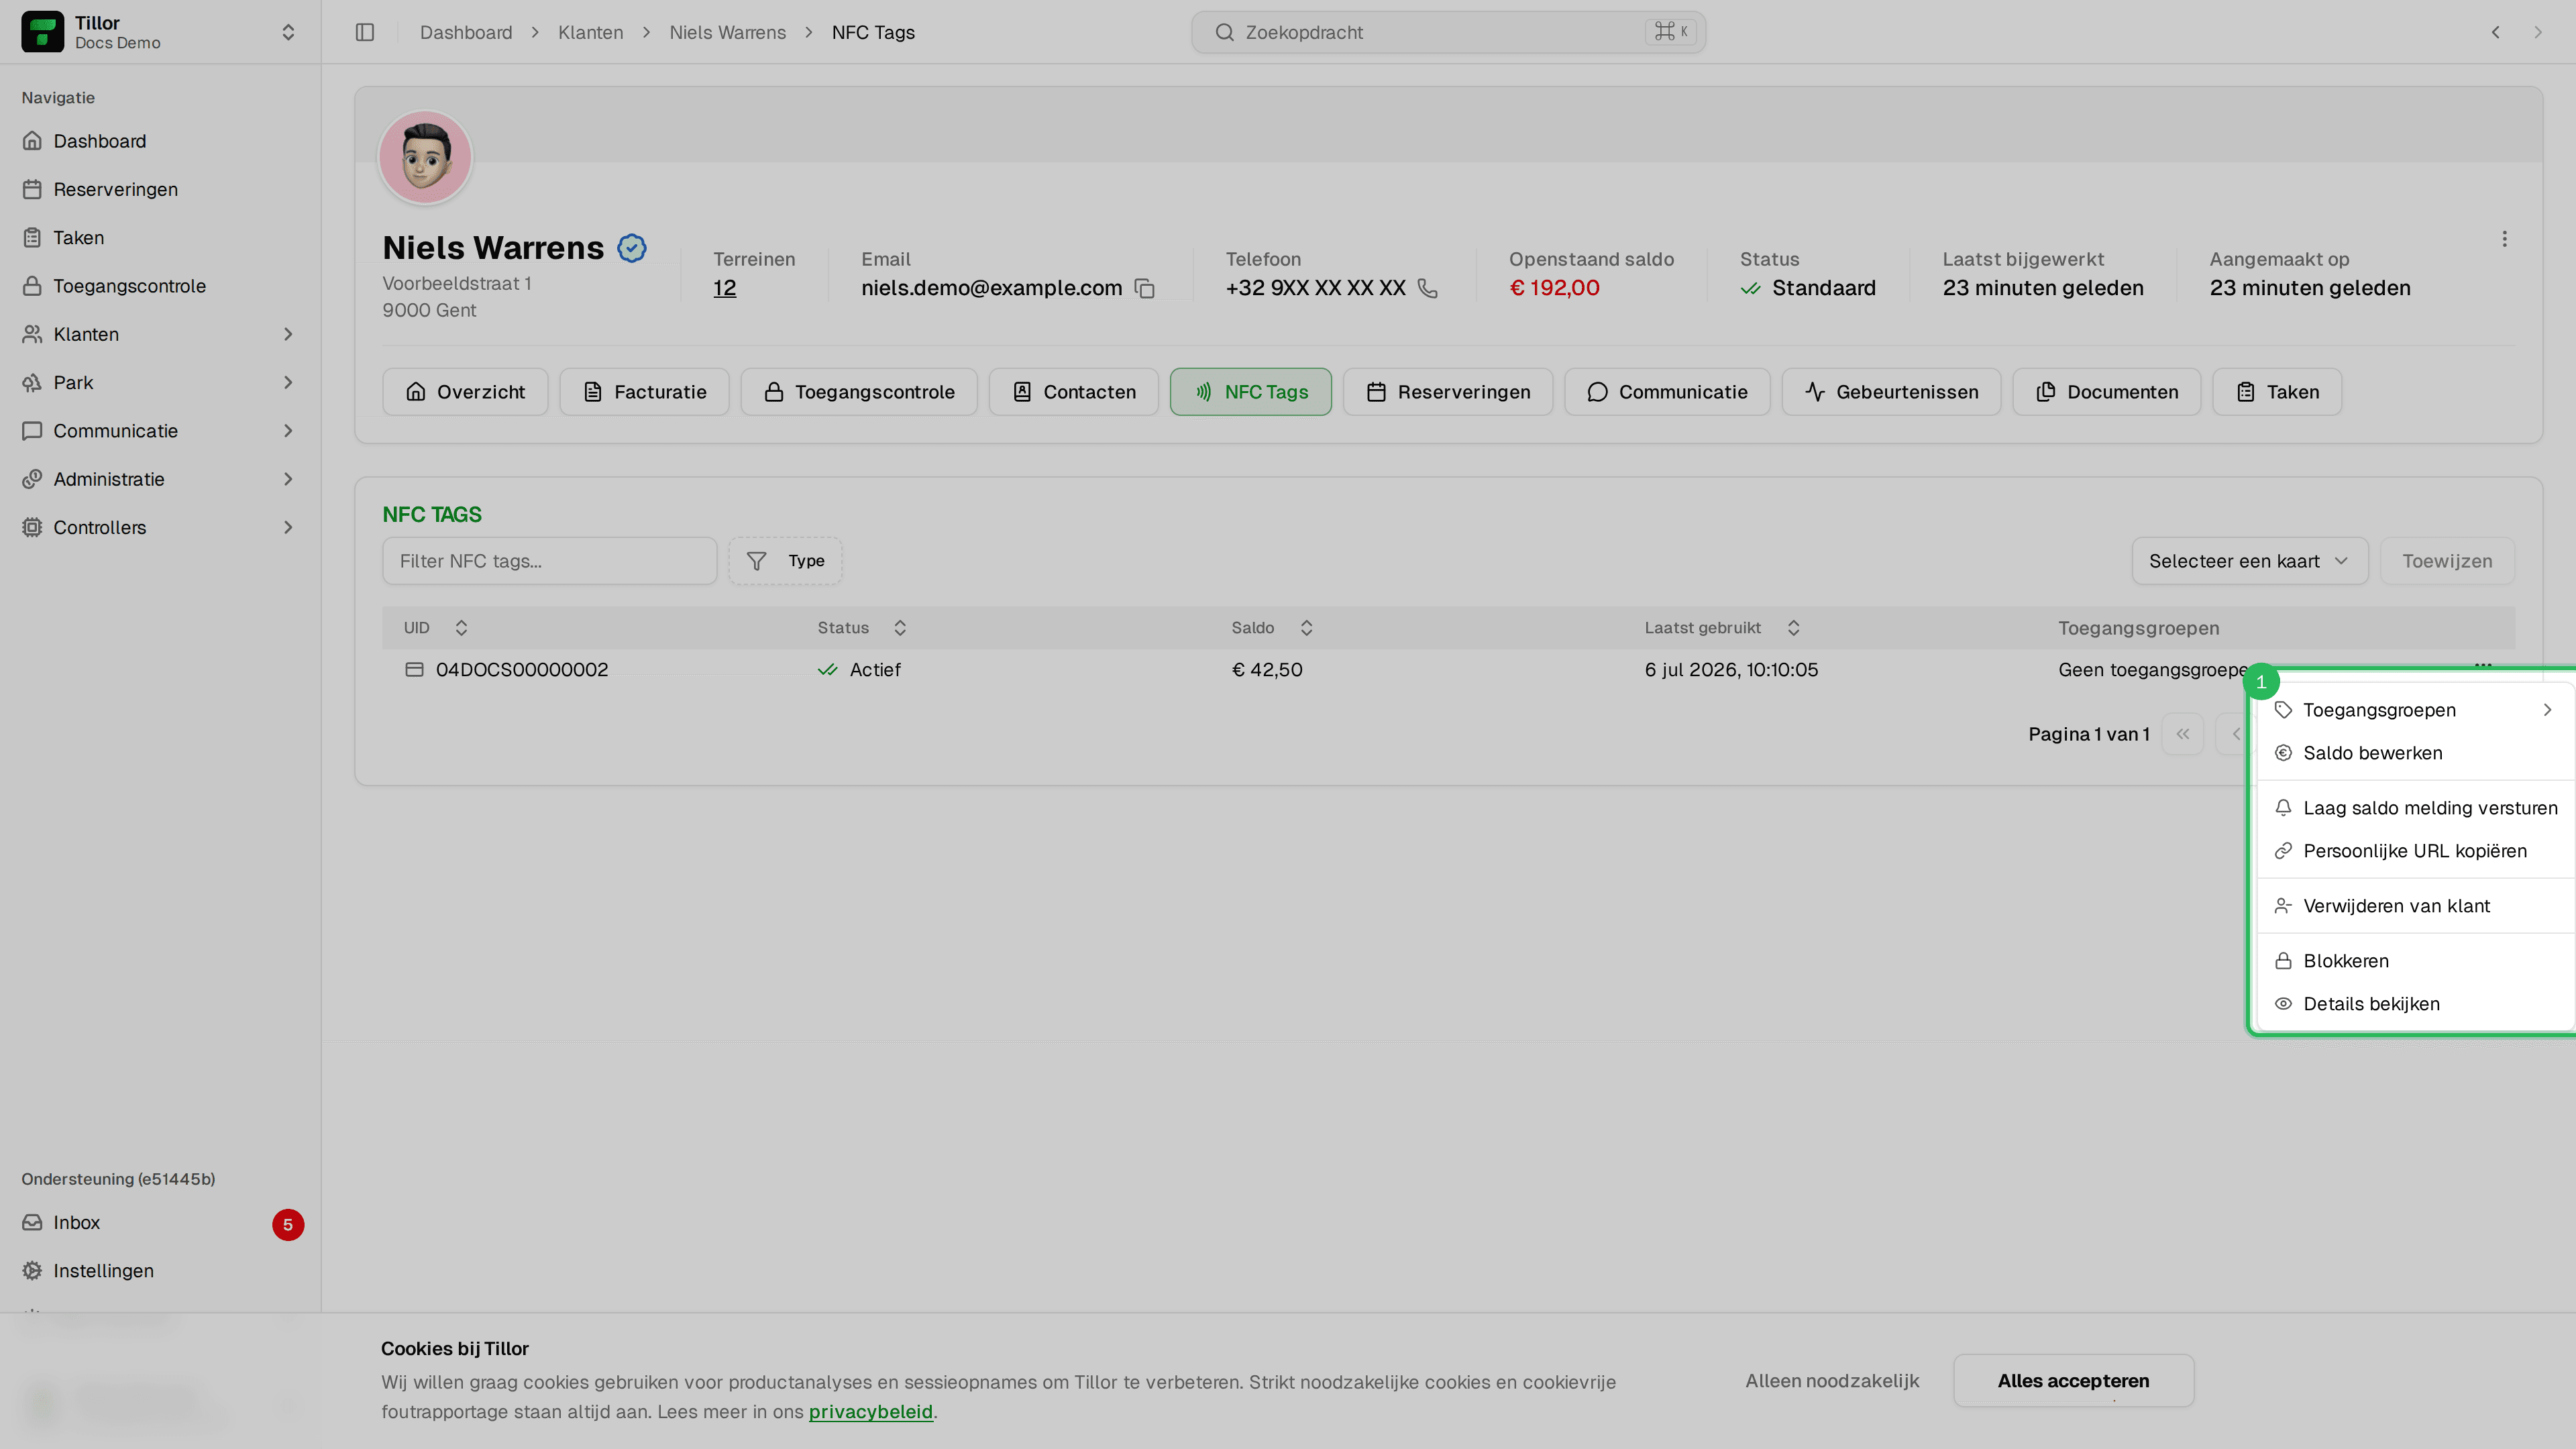Go to Dashboard breadcrumb
The width and height of the screenshot is (2576, 1449).
[x=466, y=32]
